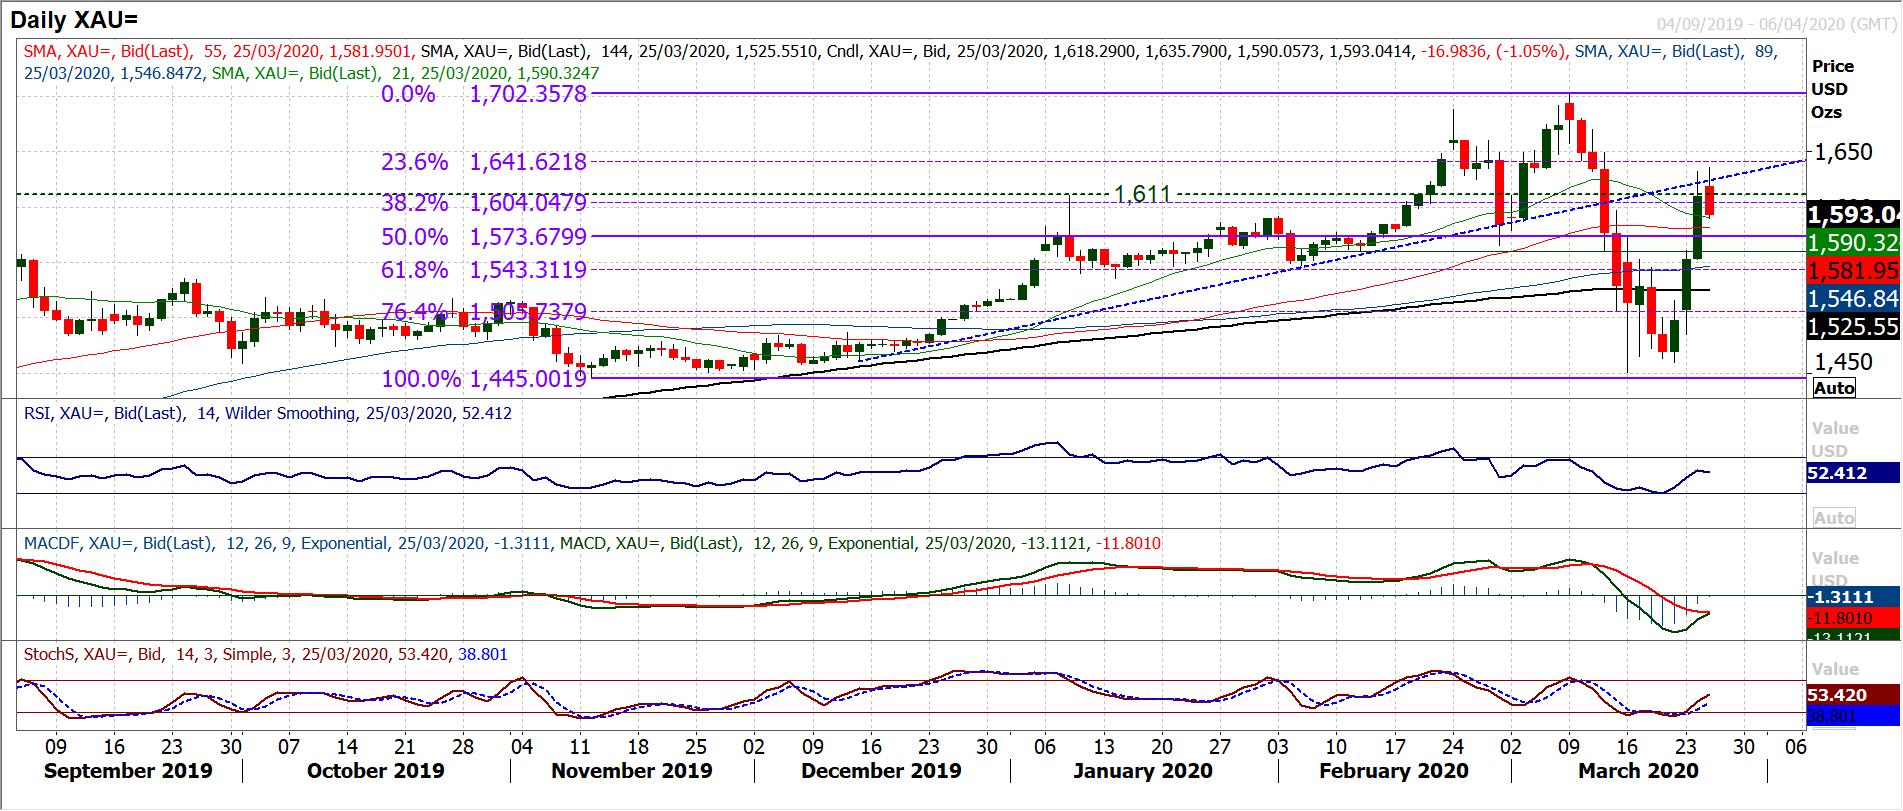Click the November 2019 month label
Image resolution: width=1903 pixels, height=811 pixels.
click(x=632, y=771)
